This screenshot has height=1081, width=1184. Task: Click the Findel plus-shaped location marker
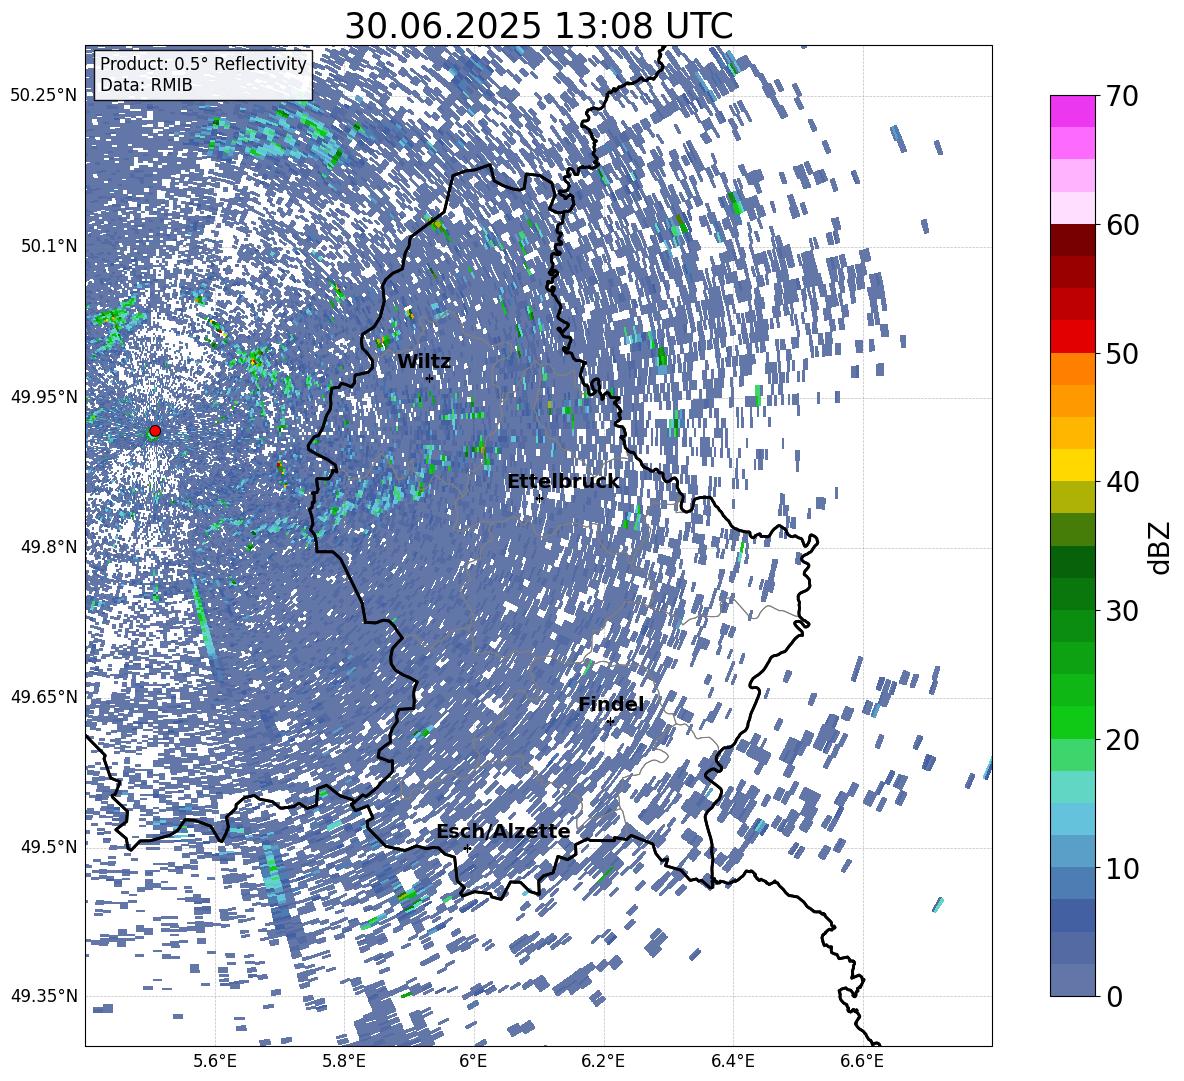click(x=610, y=722)
